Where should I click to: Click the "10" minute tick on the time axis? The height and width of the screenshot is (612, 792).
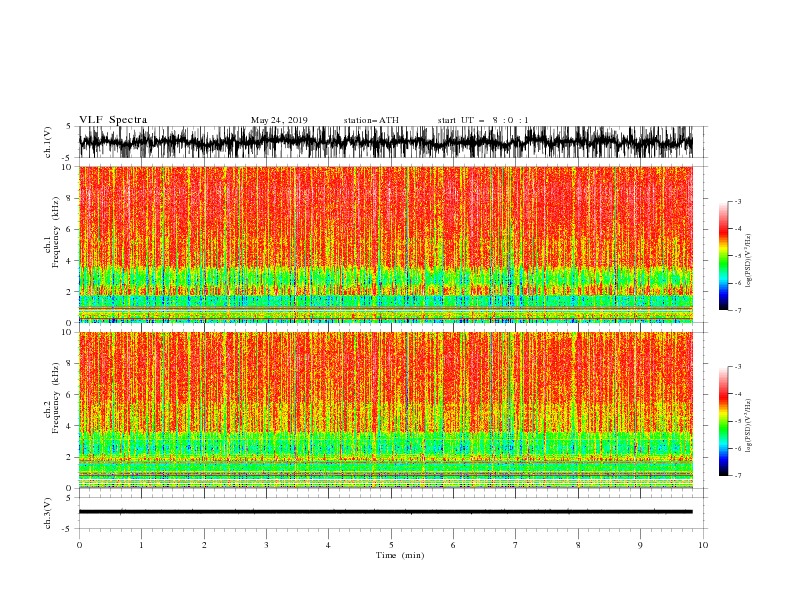tap(703, 545)
